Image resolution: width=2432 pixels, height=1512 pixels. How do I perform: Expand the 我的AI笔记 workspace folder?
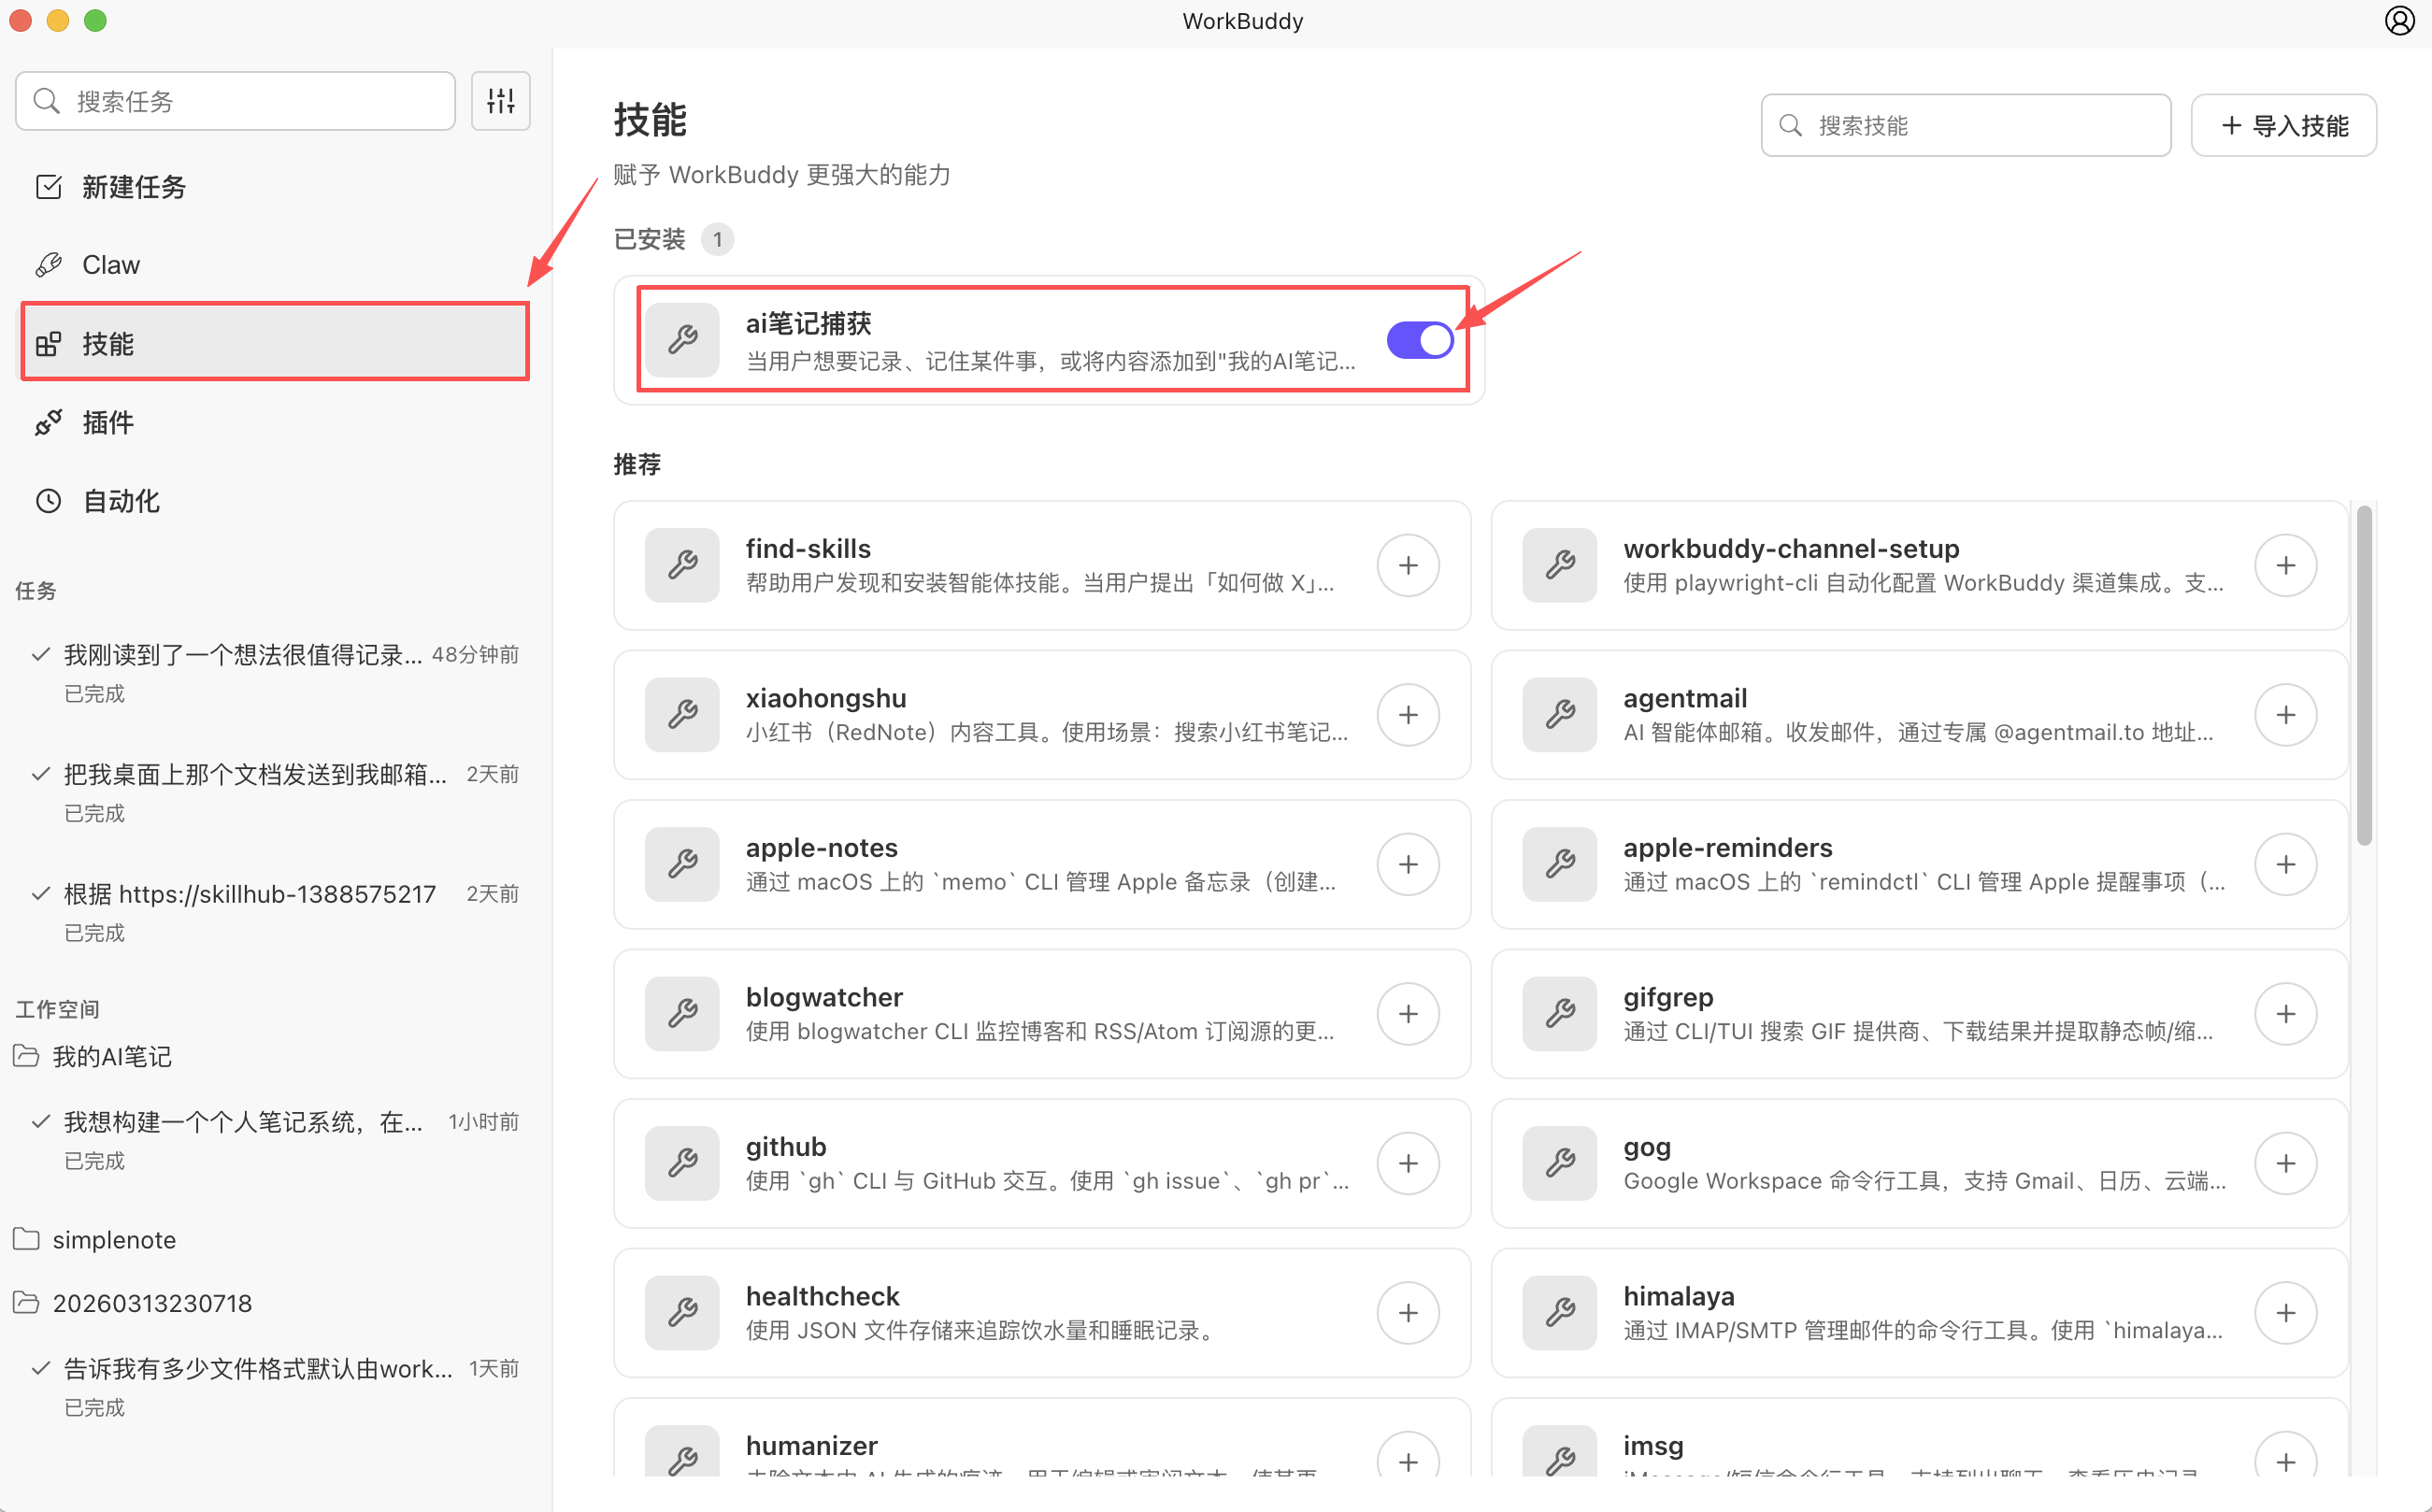click(111, 1056)
